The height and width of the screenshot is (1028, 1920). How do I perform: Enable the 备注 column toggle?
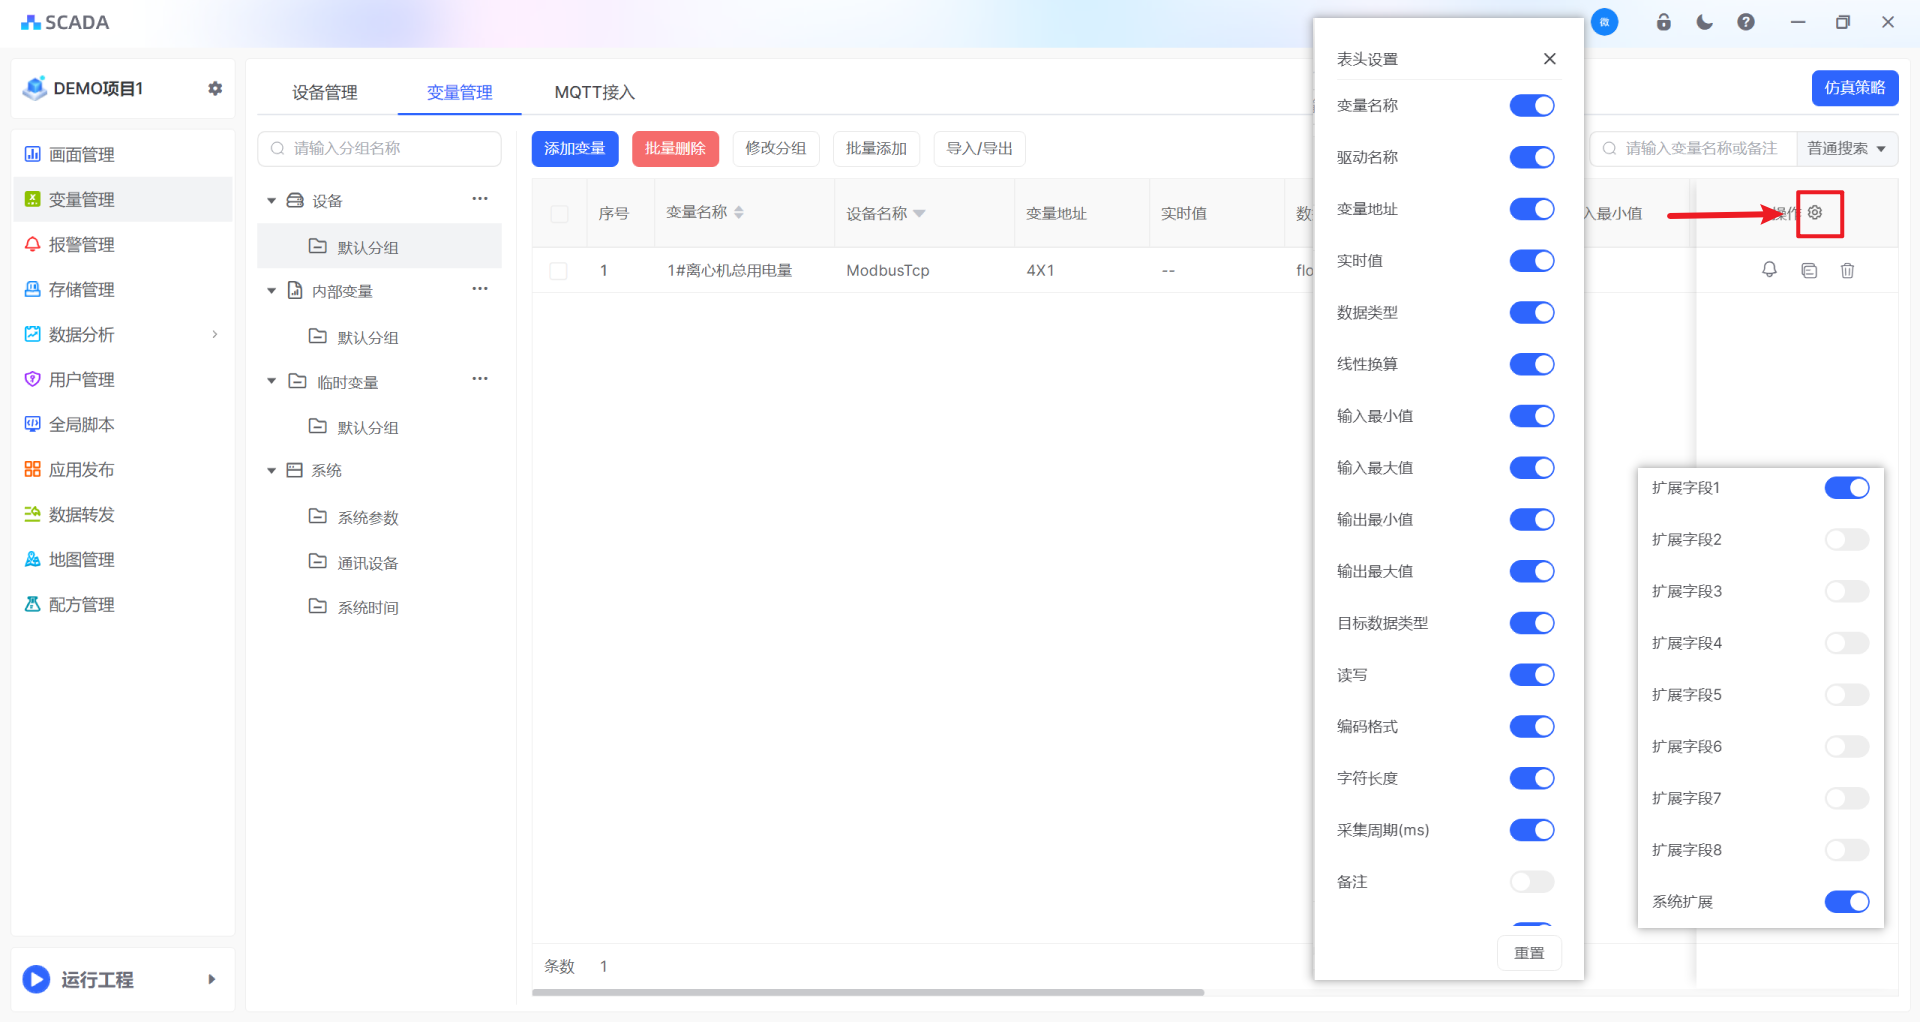tap(1531, 882)
